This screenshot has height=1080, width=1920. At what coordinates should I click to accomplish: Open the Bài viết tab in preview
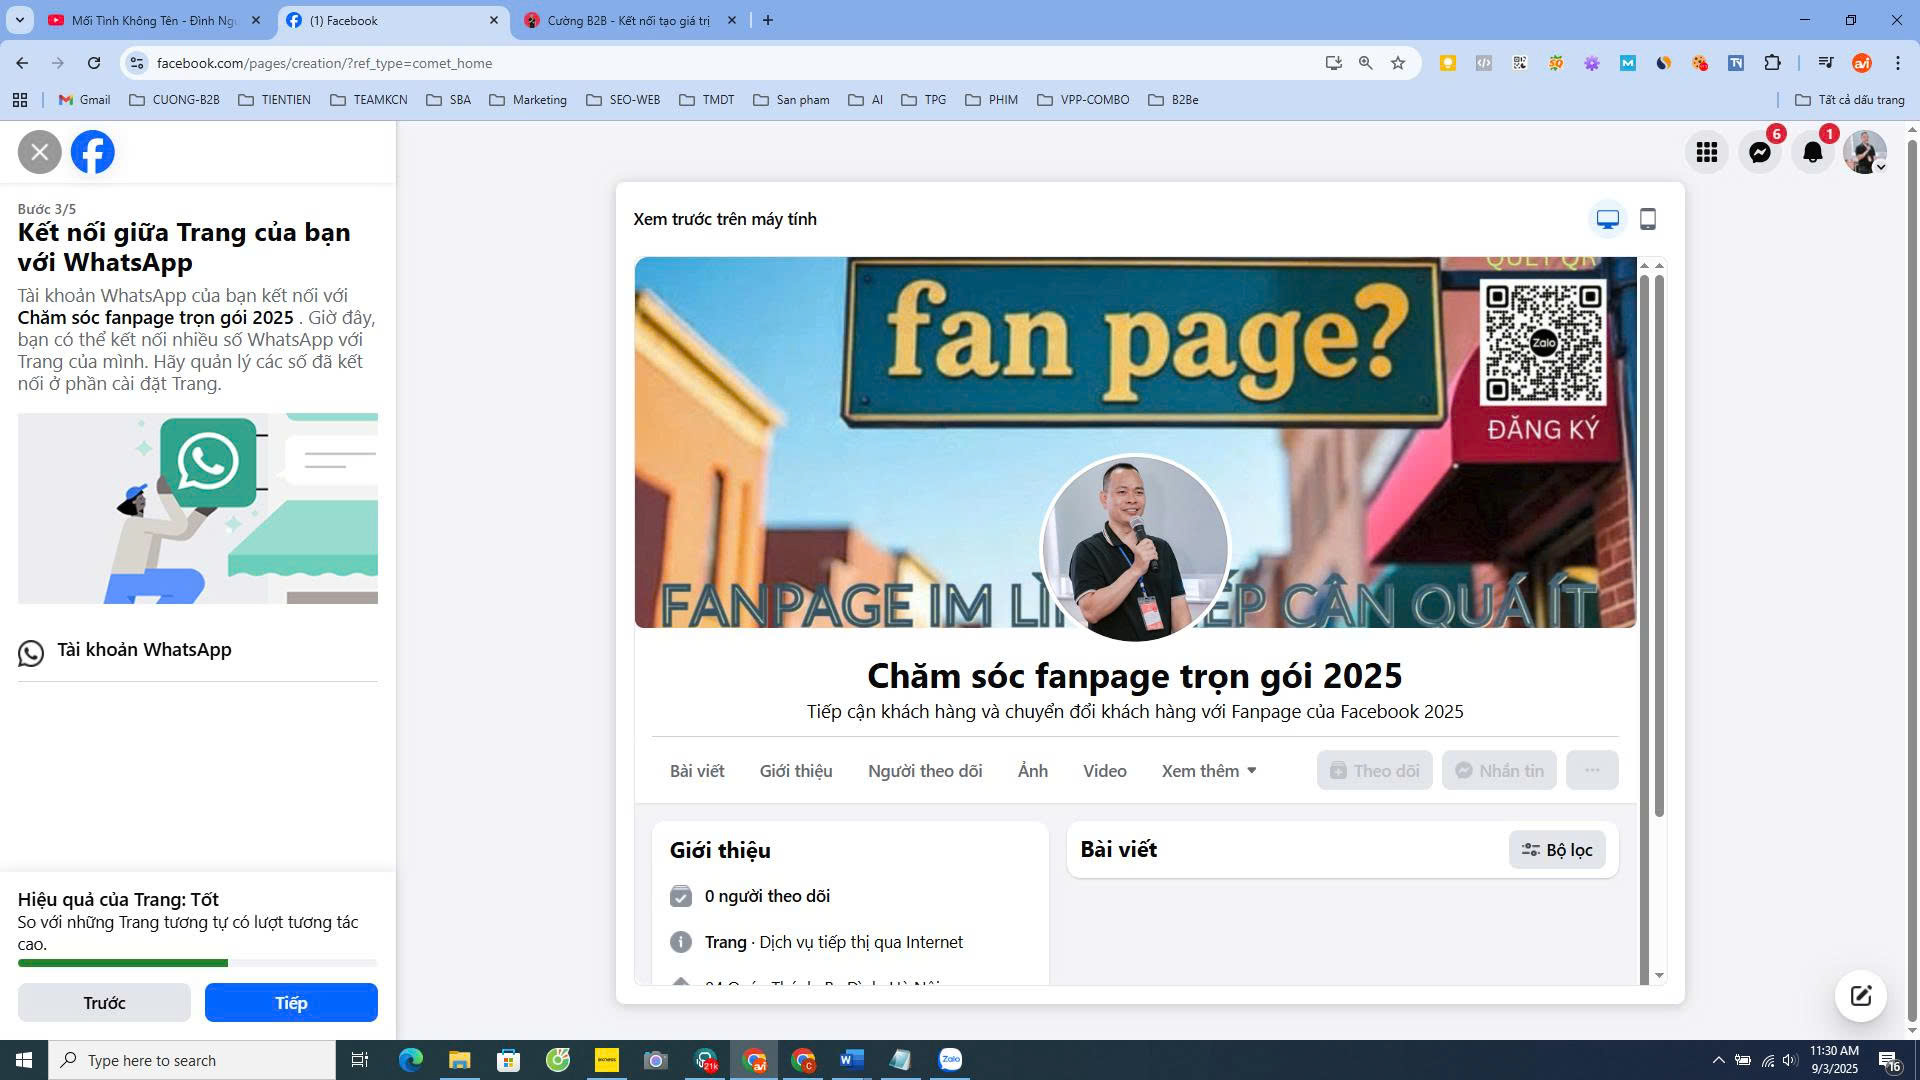pyautogui.click(x=697, y=771)
